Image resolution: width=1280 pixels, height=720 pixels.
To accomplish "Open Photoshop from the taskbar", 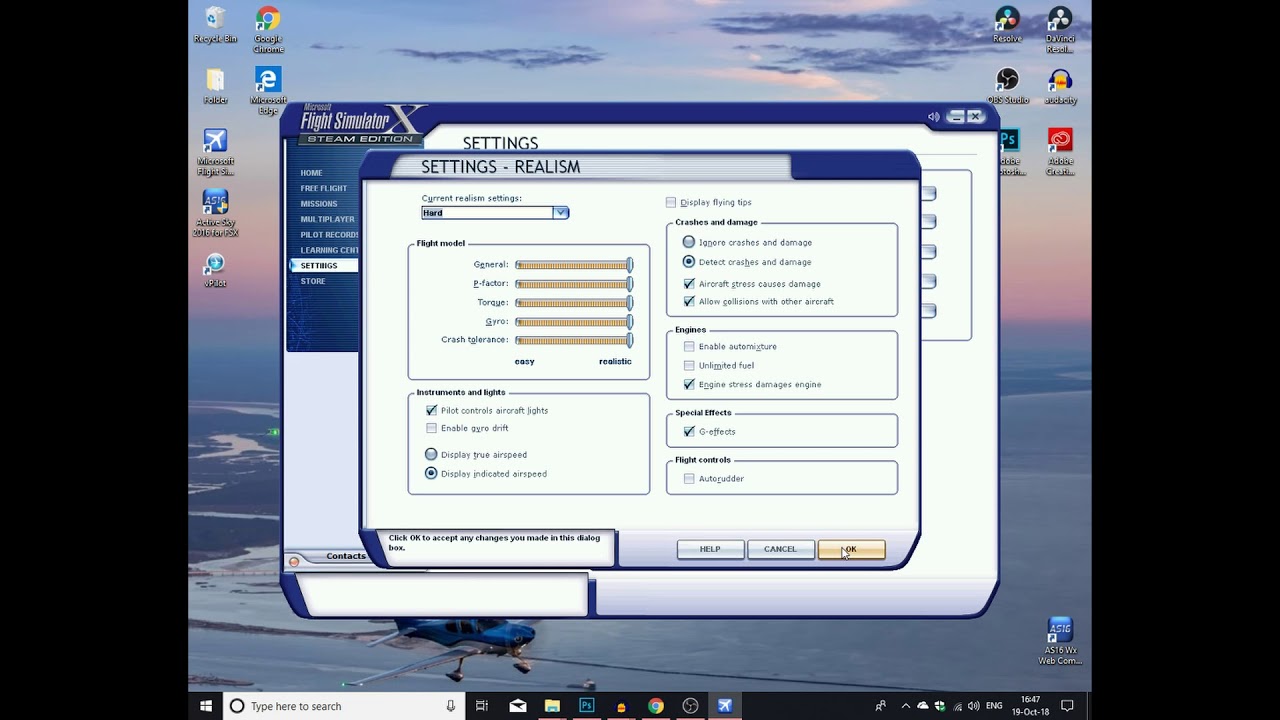I will [586, 706].
